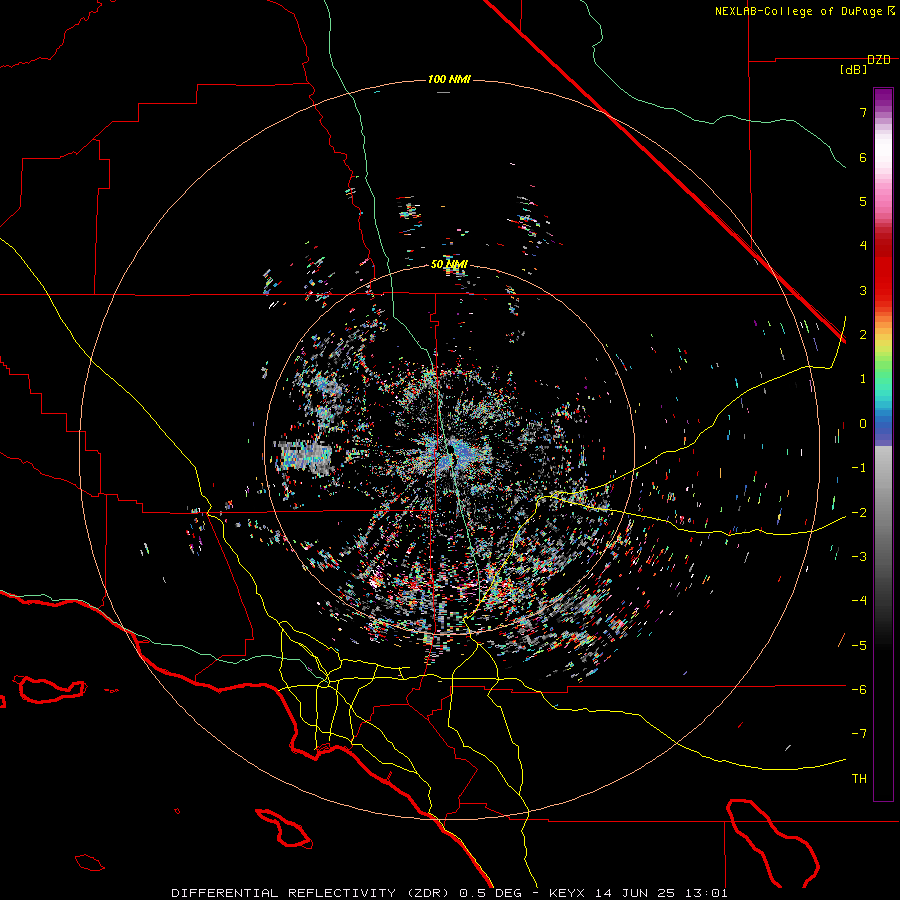Click the -6 value on the color scale

[859, 689]
